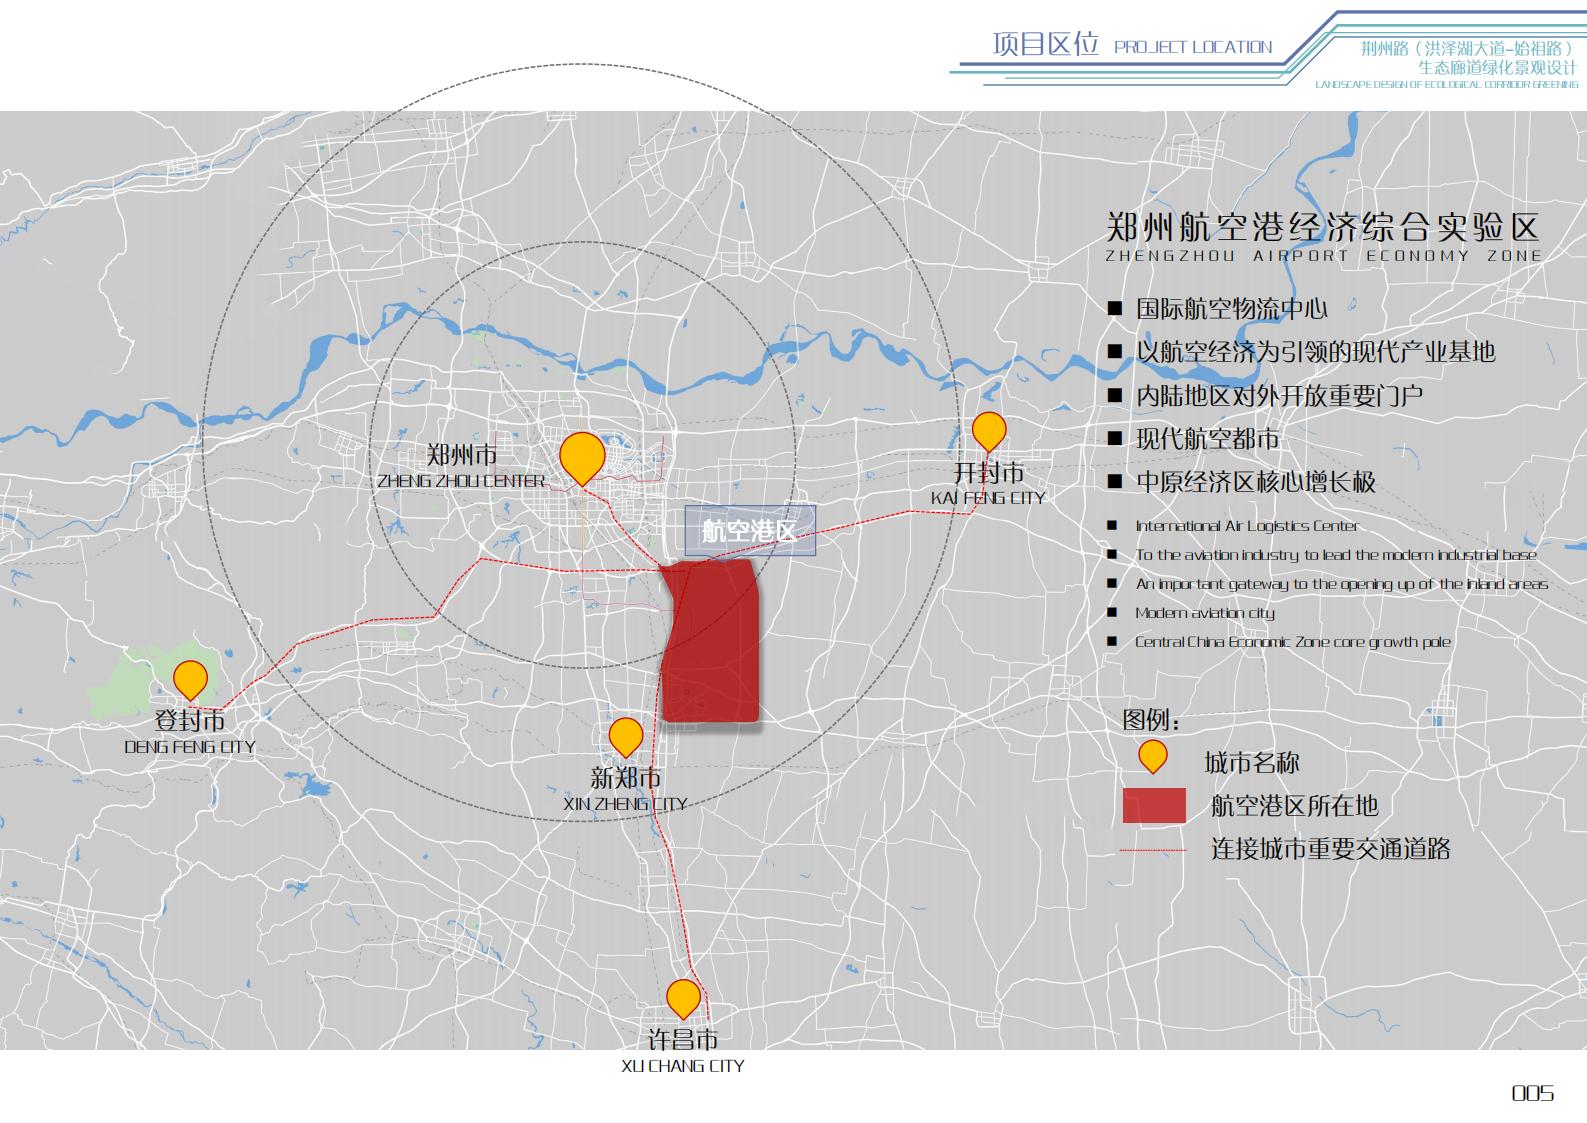The width and height of the screenshot is (1587, 1123).
Task: Click the PROJECT LOCATION header text
Action: pos(1193,47)
